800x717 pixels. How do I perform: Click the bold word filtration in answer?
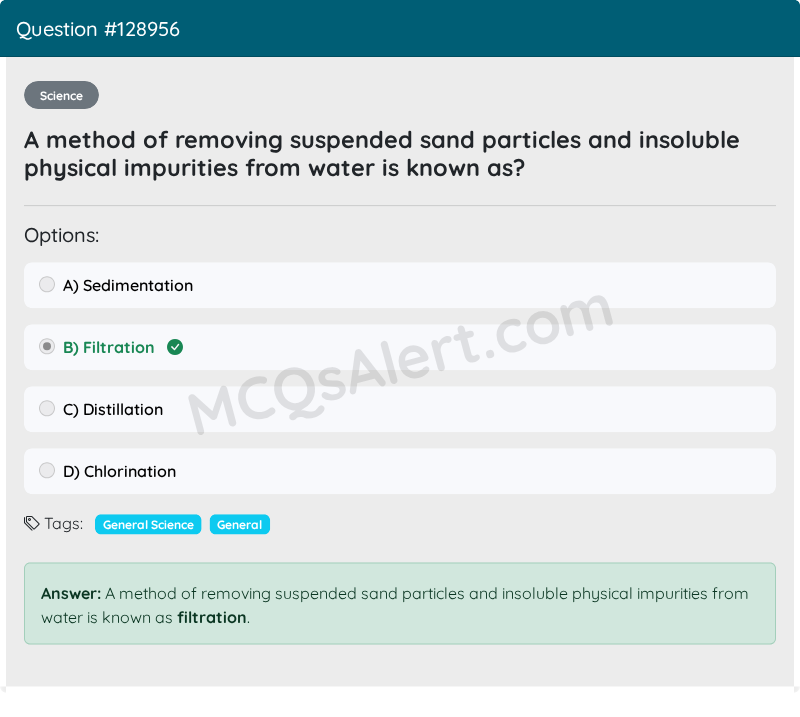coord(212,618)
